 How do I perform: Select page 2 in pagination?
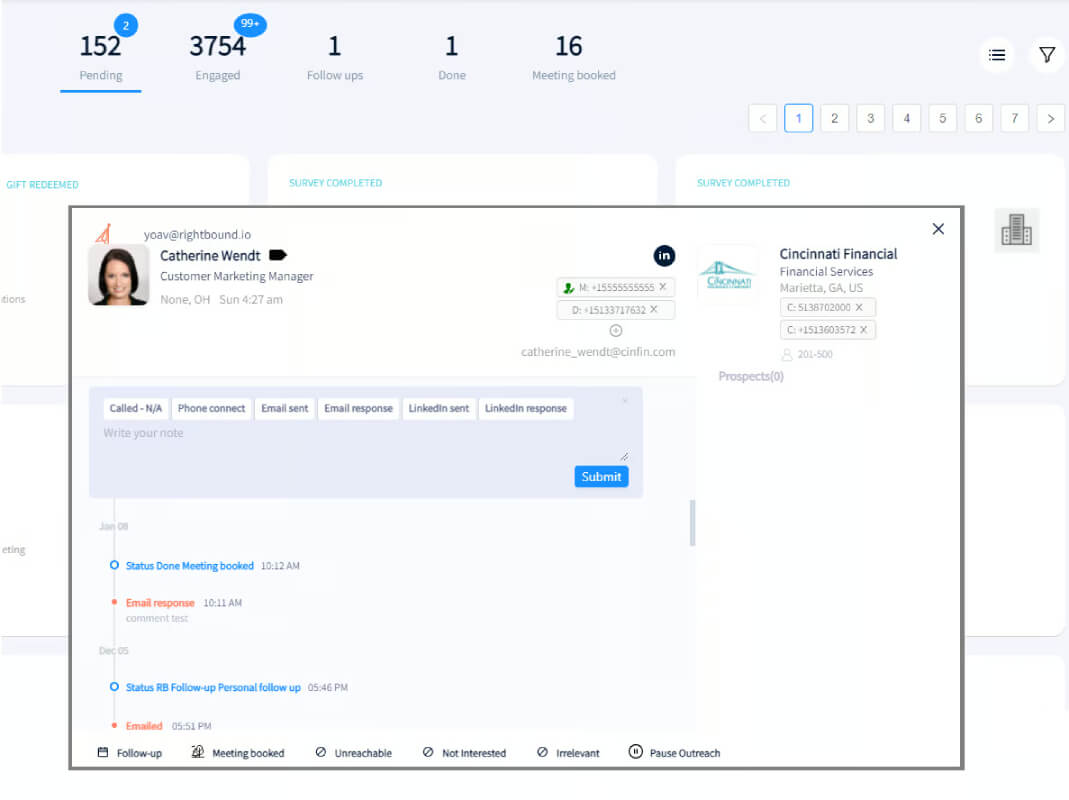pyautogui.click(x=834, y=119)
